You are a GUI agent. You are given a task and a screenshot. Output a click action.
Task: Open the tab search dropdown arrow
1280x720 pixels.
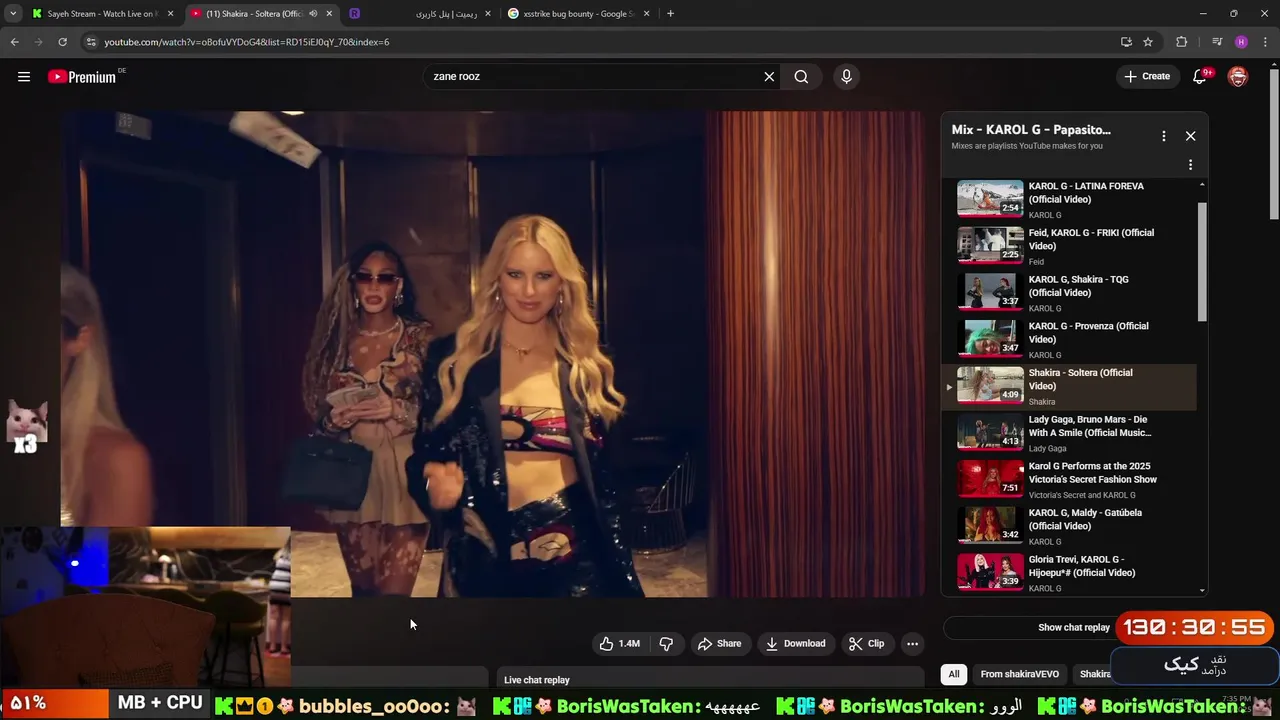[x=13, y=14]
